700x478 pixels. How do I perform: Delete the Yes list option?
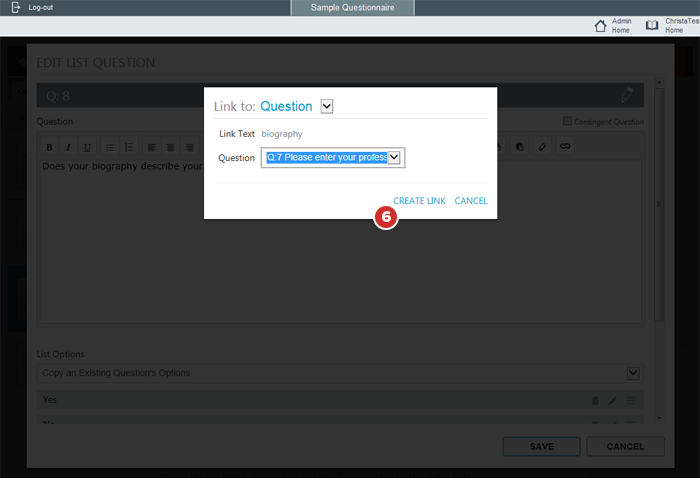pyautogui.click(x=596, y=400)
